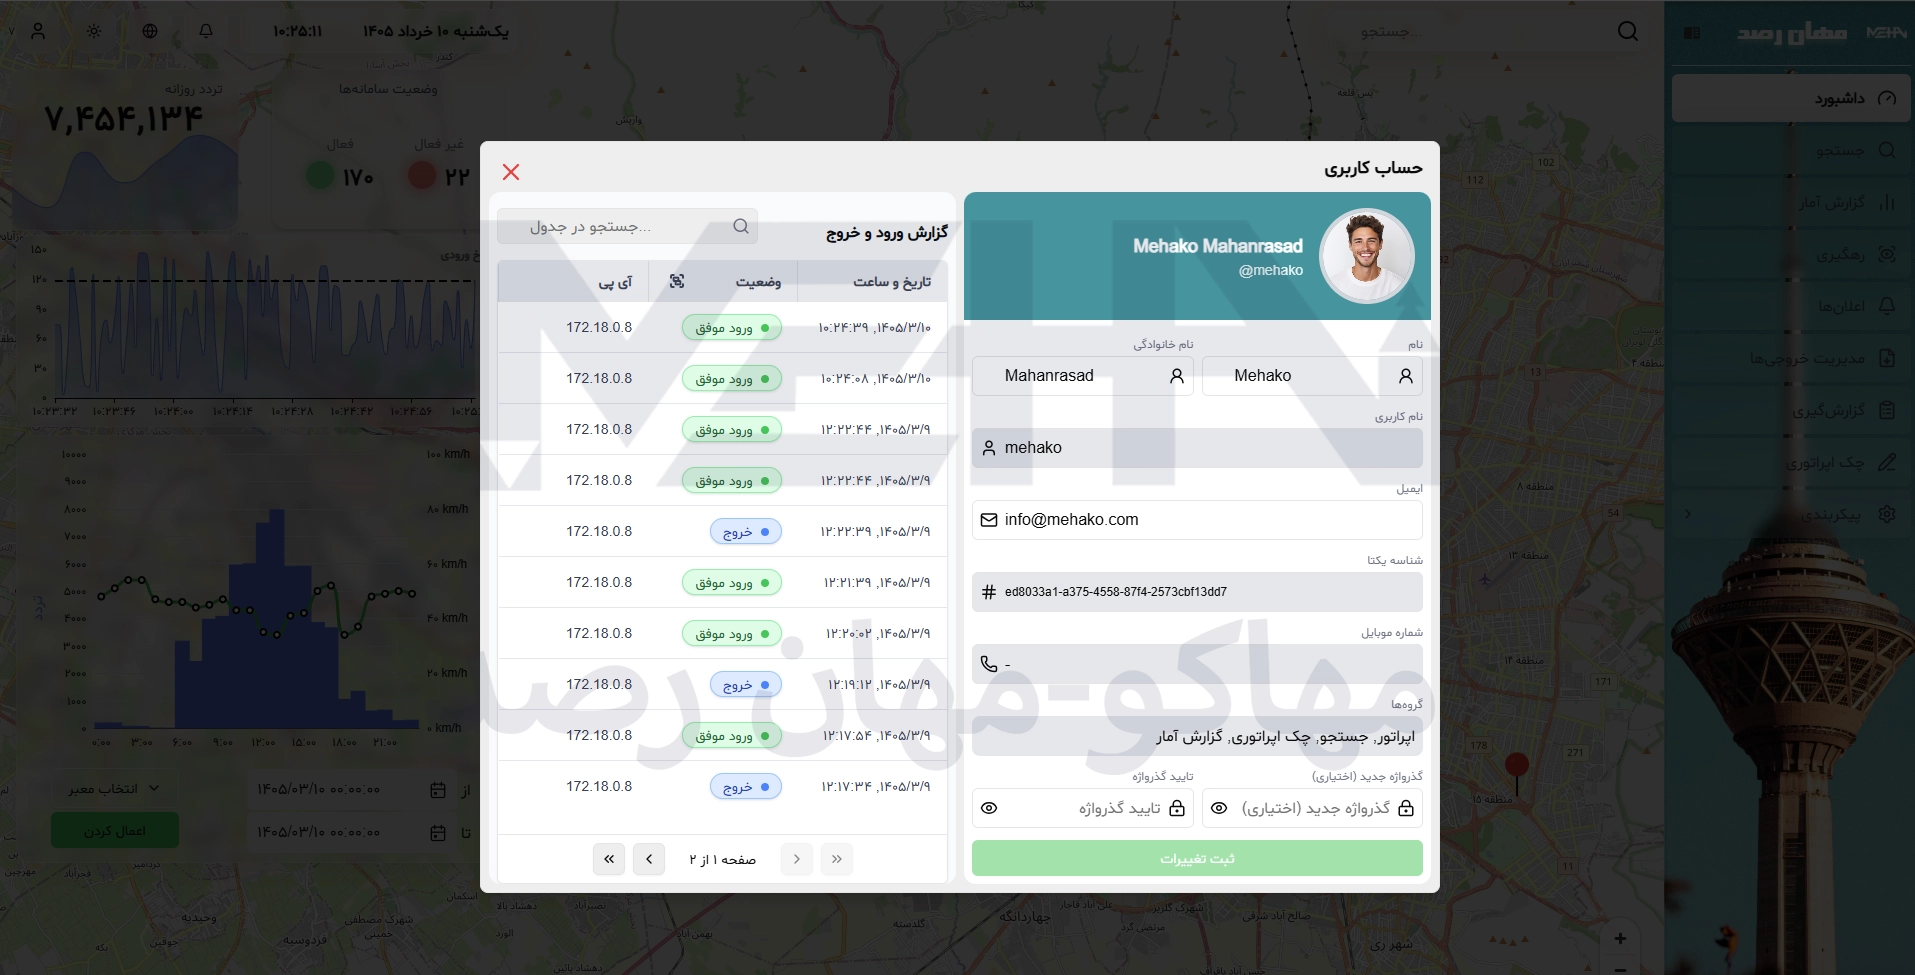1915x975 pixels.
Task: Open the user profile icon in the top bar
Action: coord(38,31)
